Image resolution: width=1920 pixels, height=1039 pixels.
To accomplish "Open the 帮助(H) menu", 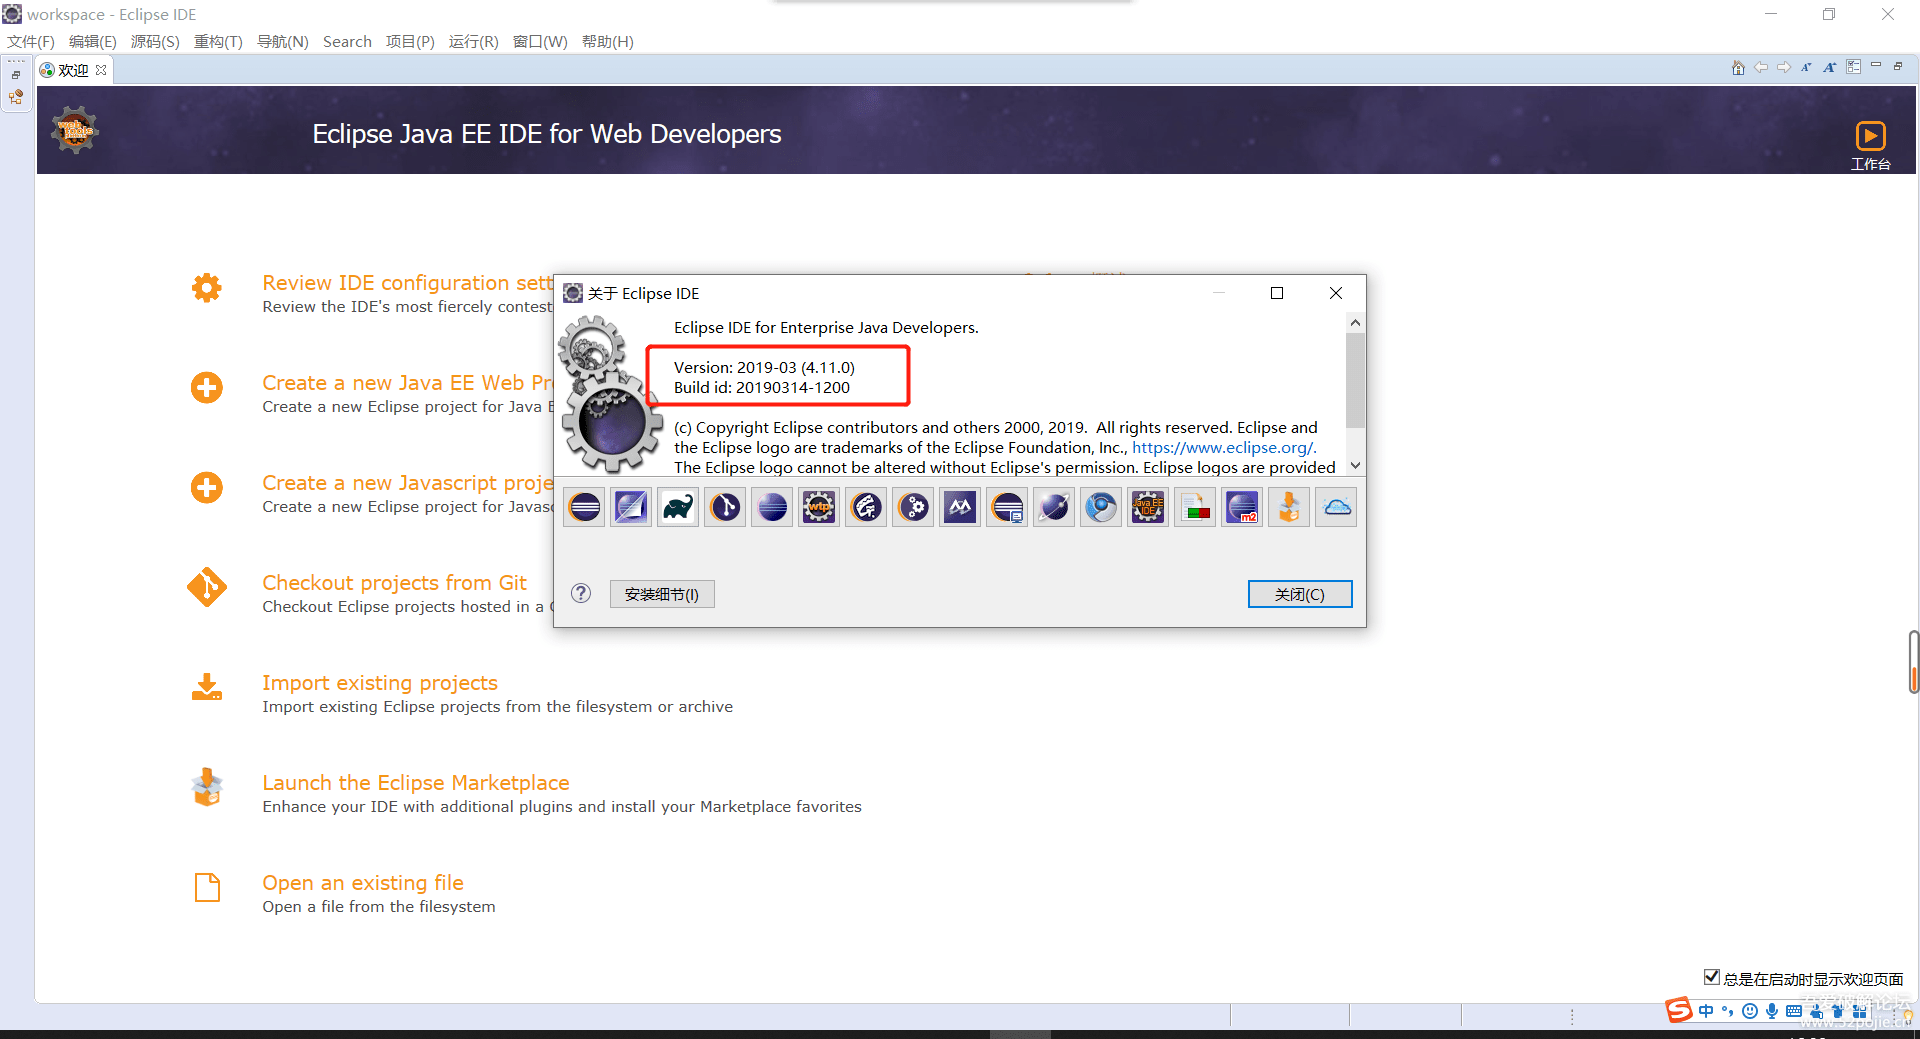I will pyautogui.click(x=607, y=41).
